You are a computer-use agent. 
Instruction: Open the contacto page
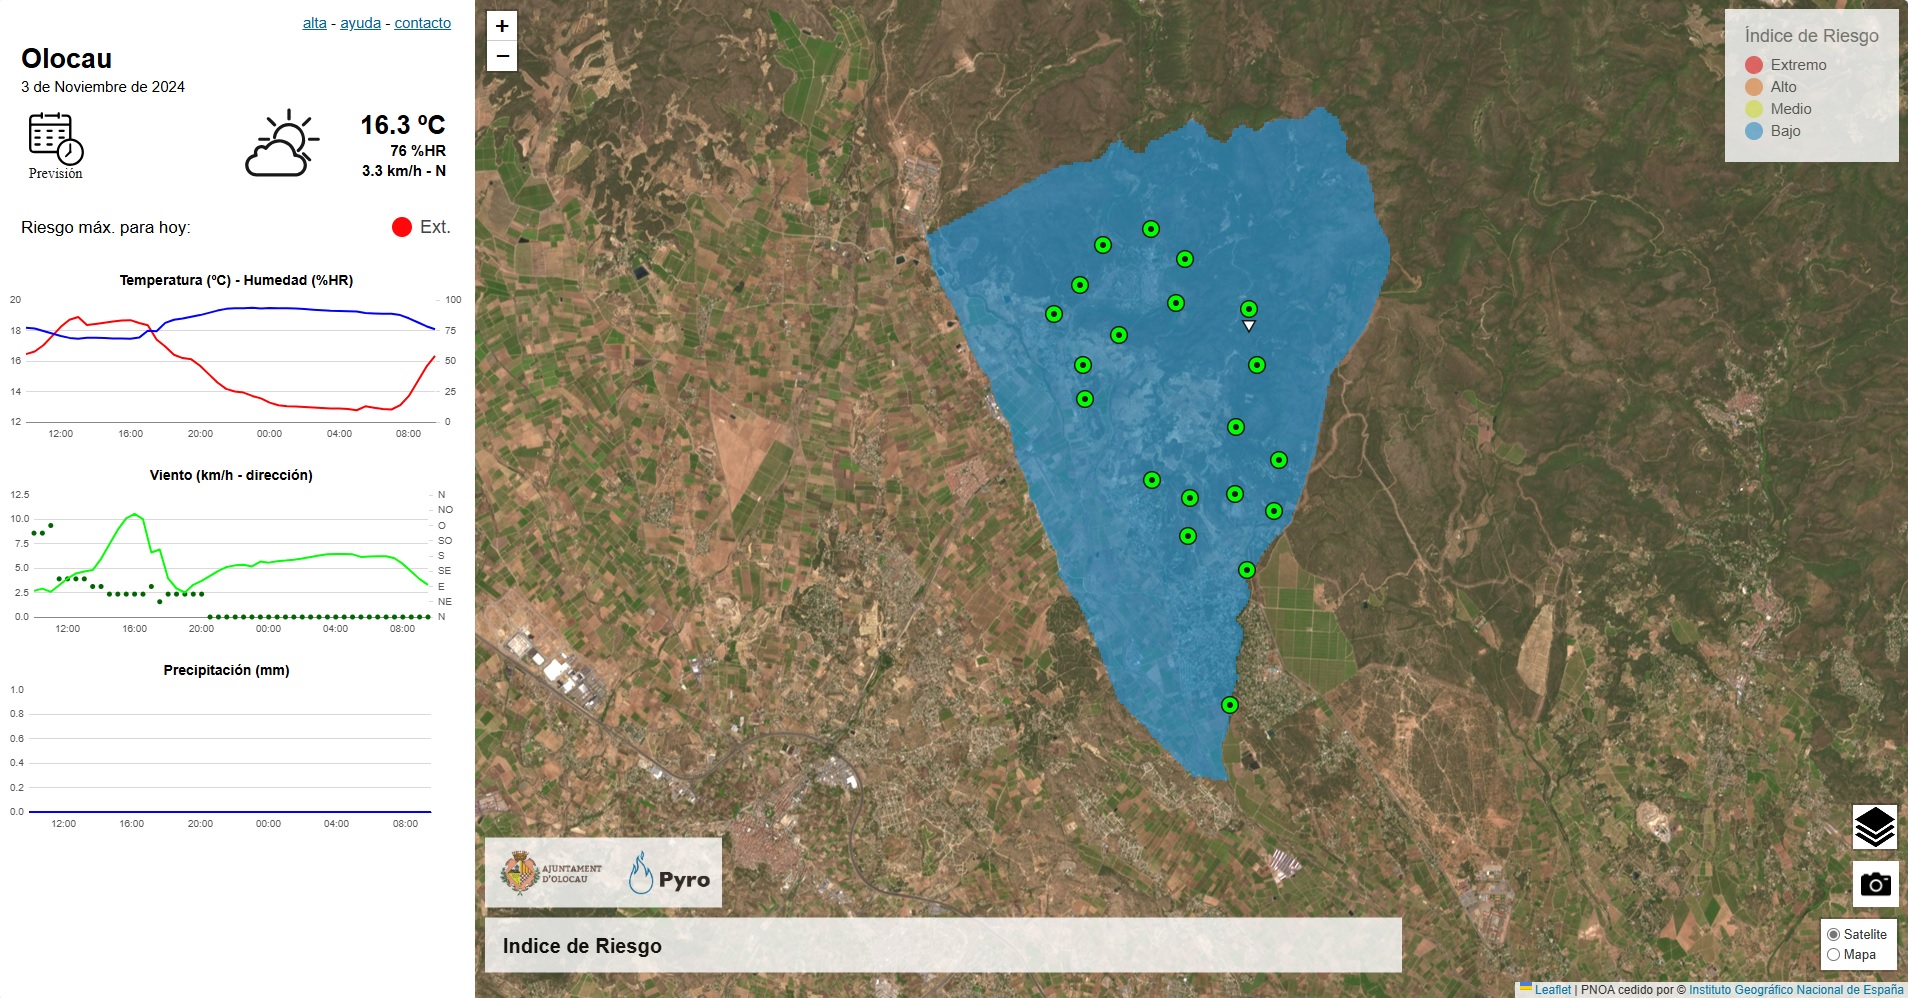[x=422, y=22]
